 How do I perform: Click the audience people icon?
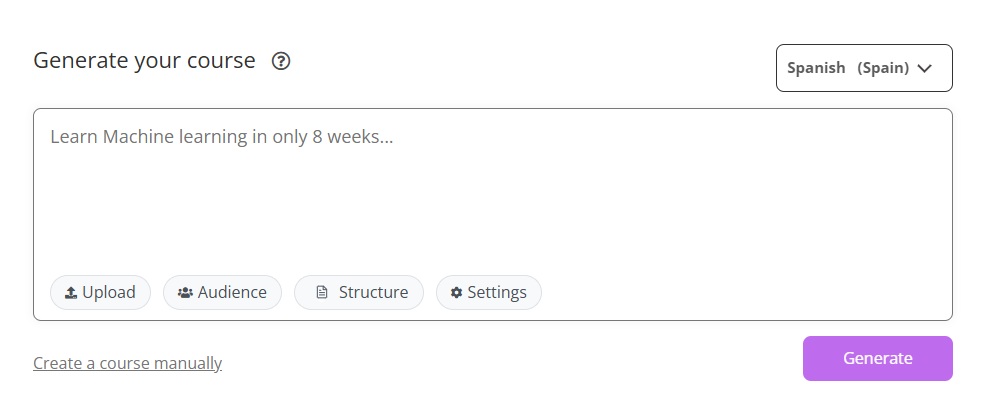[x=185, y=293]
